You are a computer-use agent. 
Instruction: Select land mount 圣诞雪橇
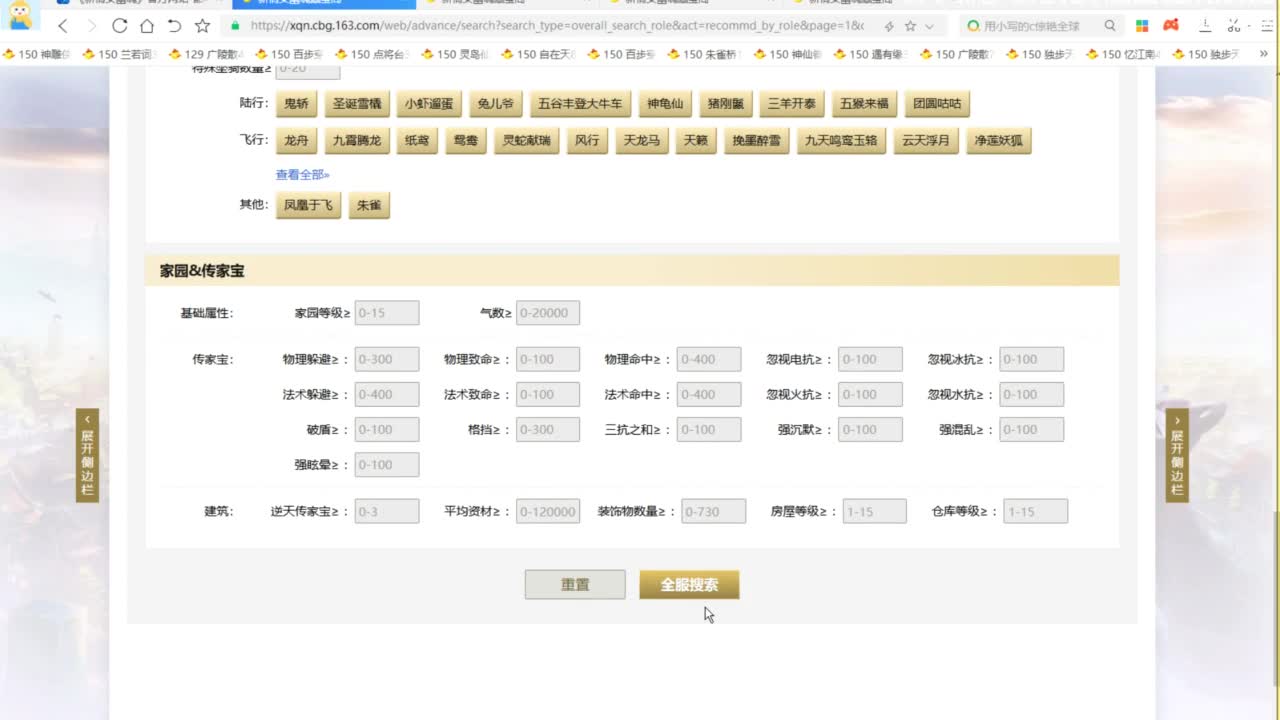[357, 104]
